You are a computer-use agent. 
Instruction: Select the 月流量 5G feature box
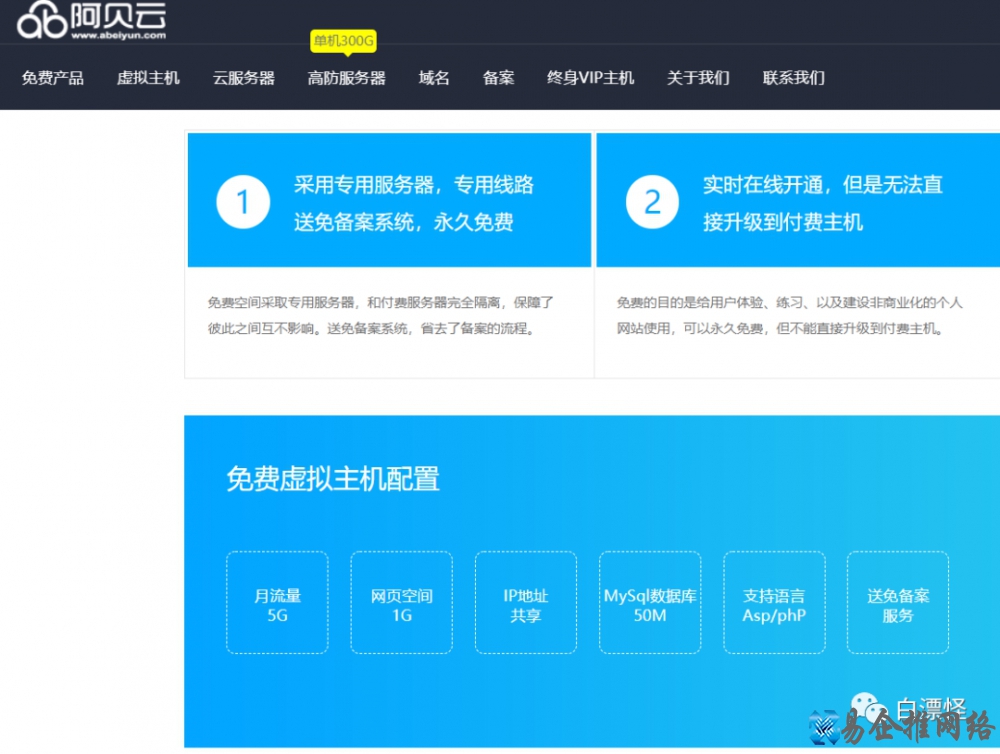(277, 603)
